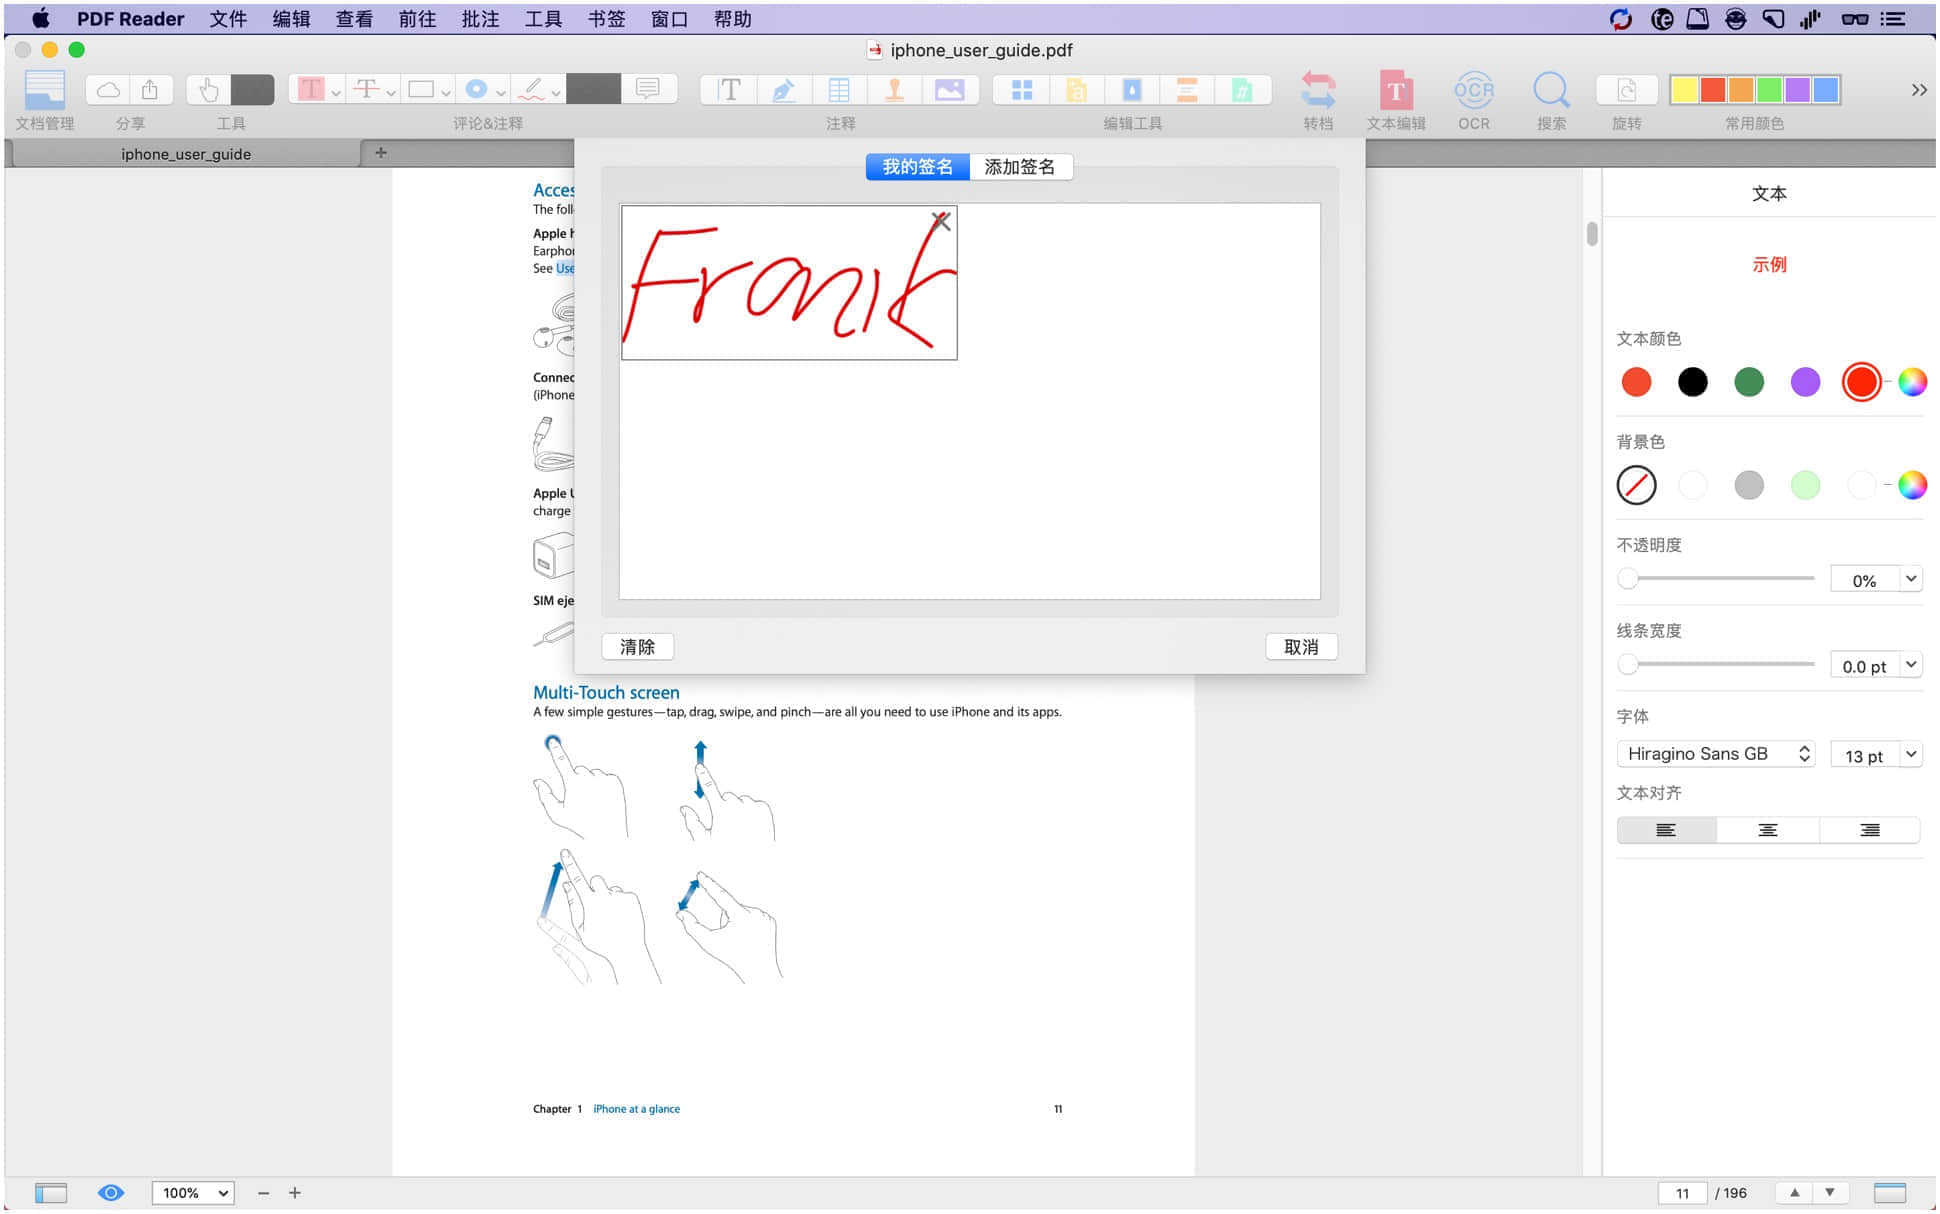Select the freehand pen underline tool
This screenshot has width=1940, height=1214.
pos(532,90)
